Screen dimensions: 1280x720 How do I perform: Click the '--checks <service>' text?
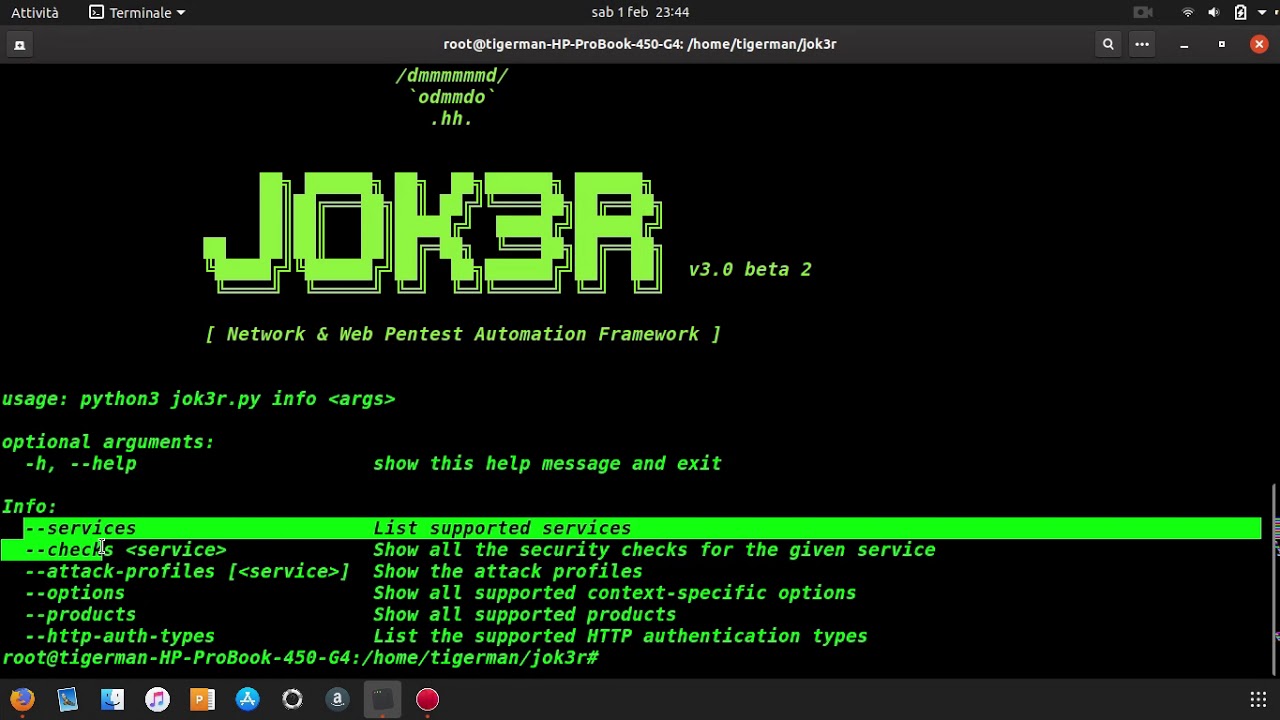pos(126,550)
